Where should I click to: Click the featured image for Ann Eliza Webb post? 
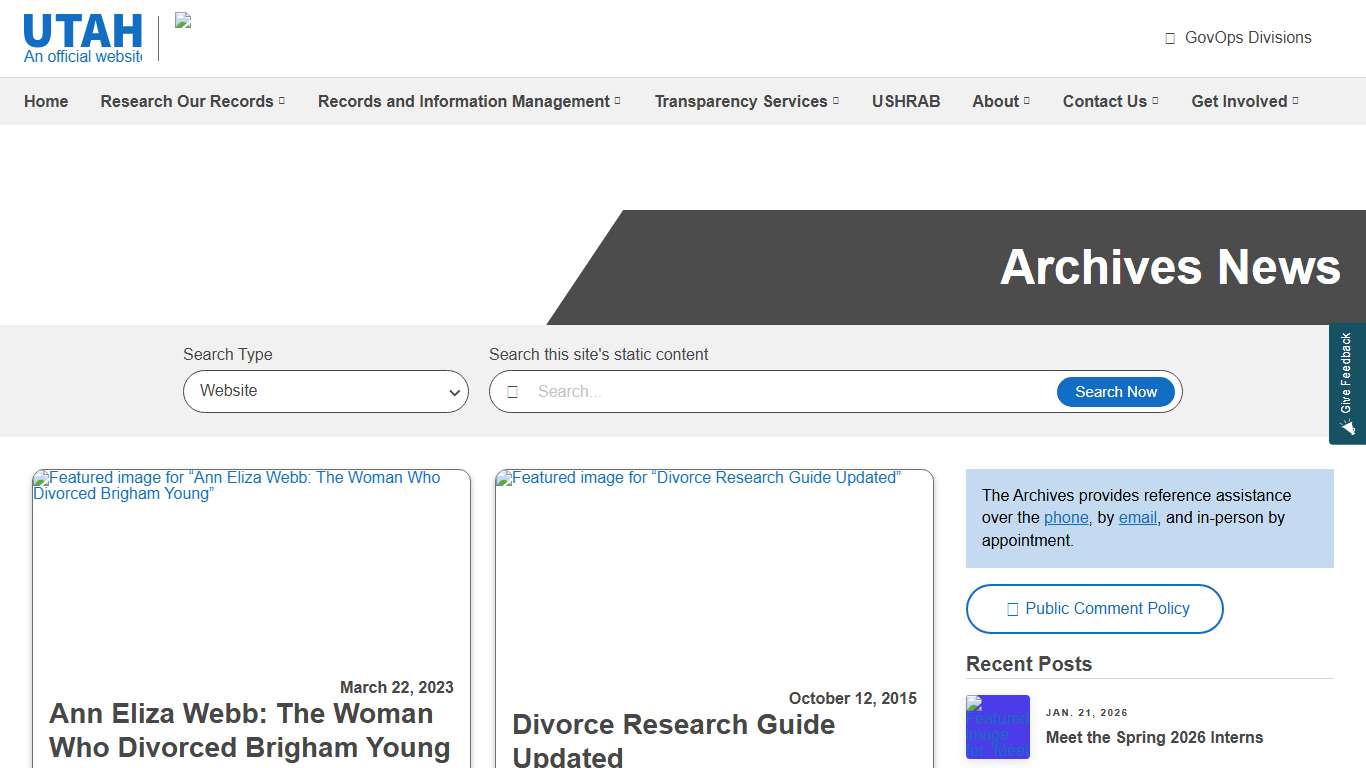pos(251,570)
